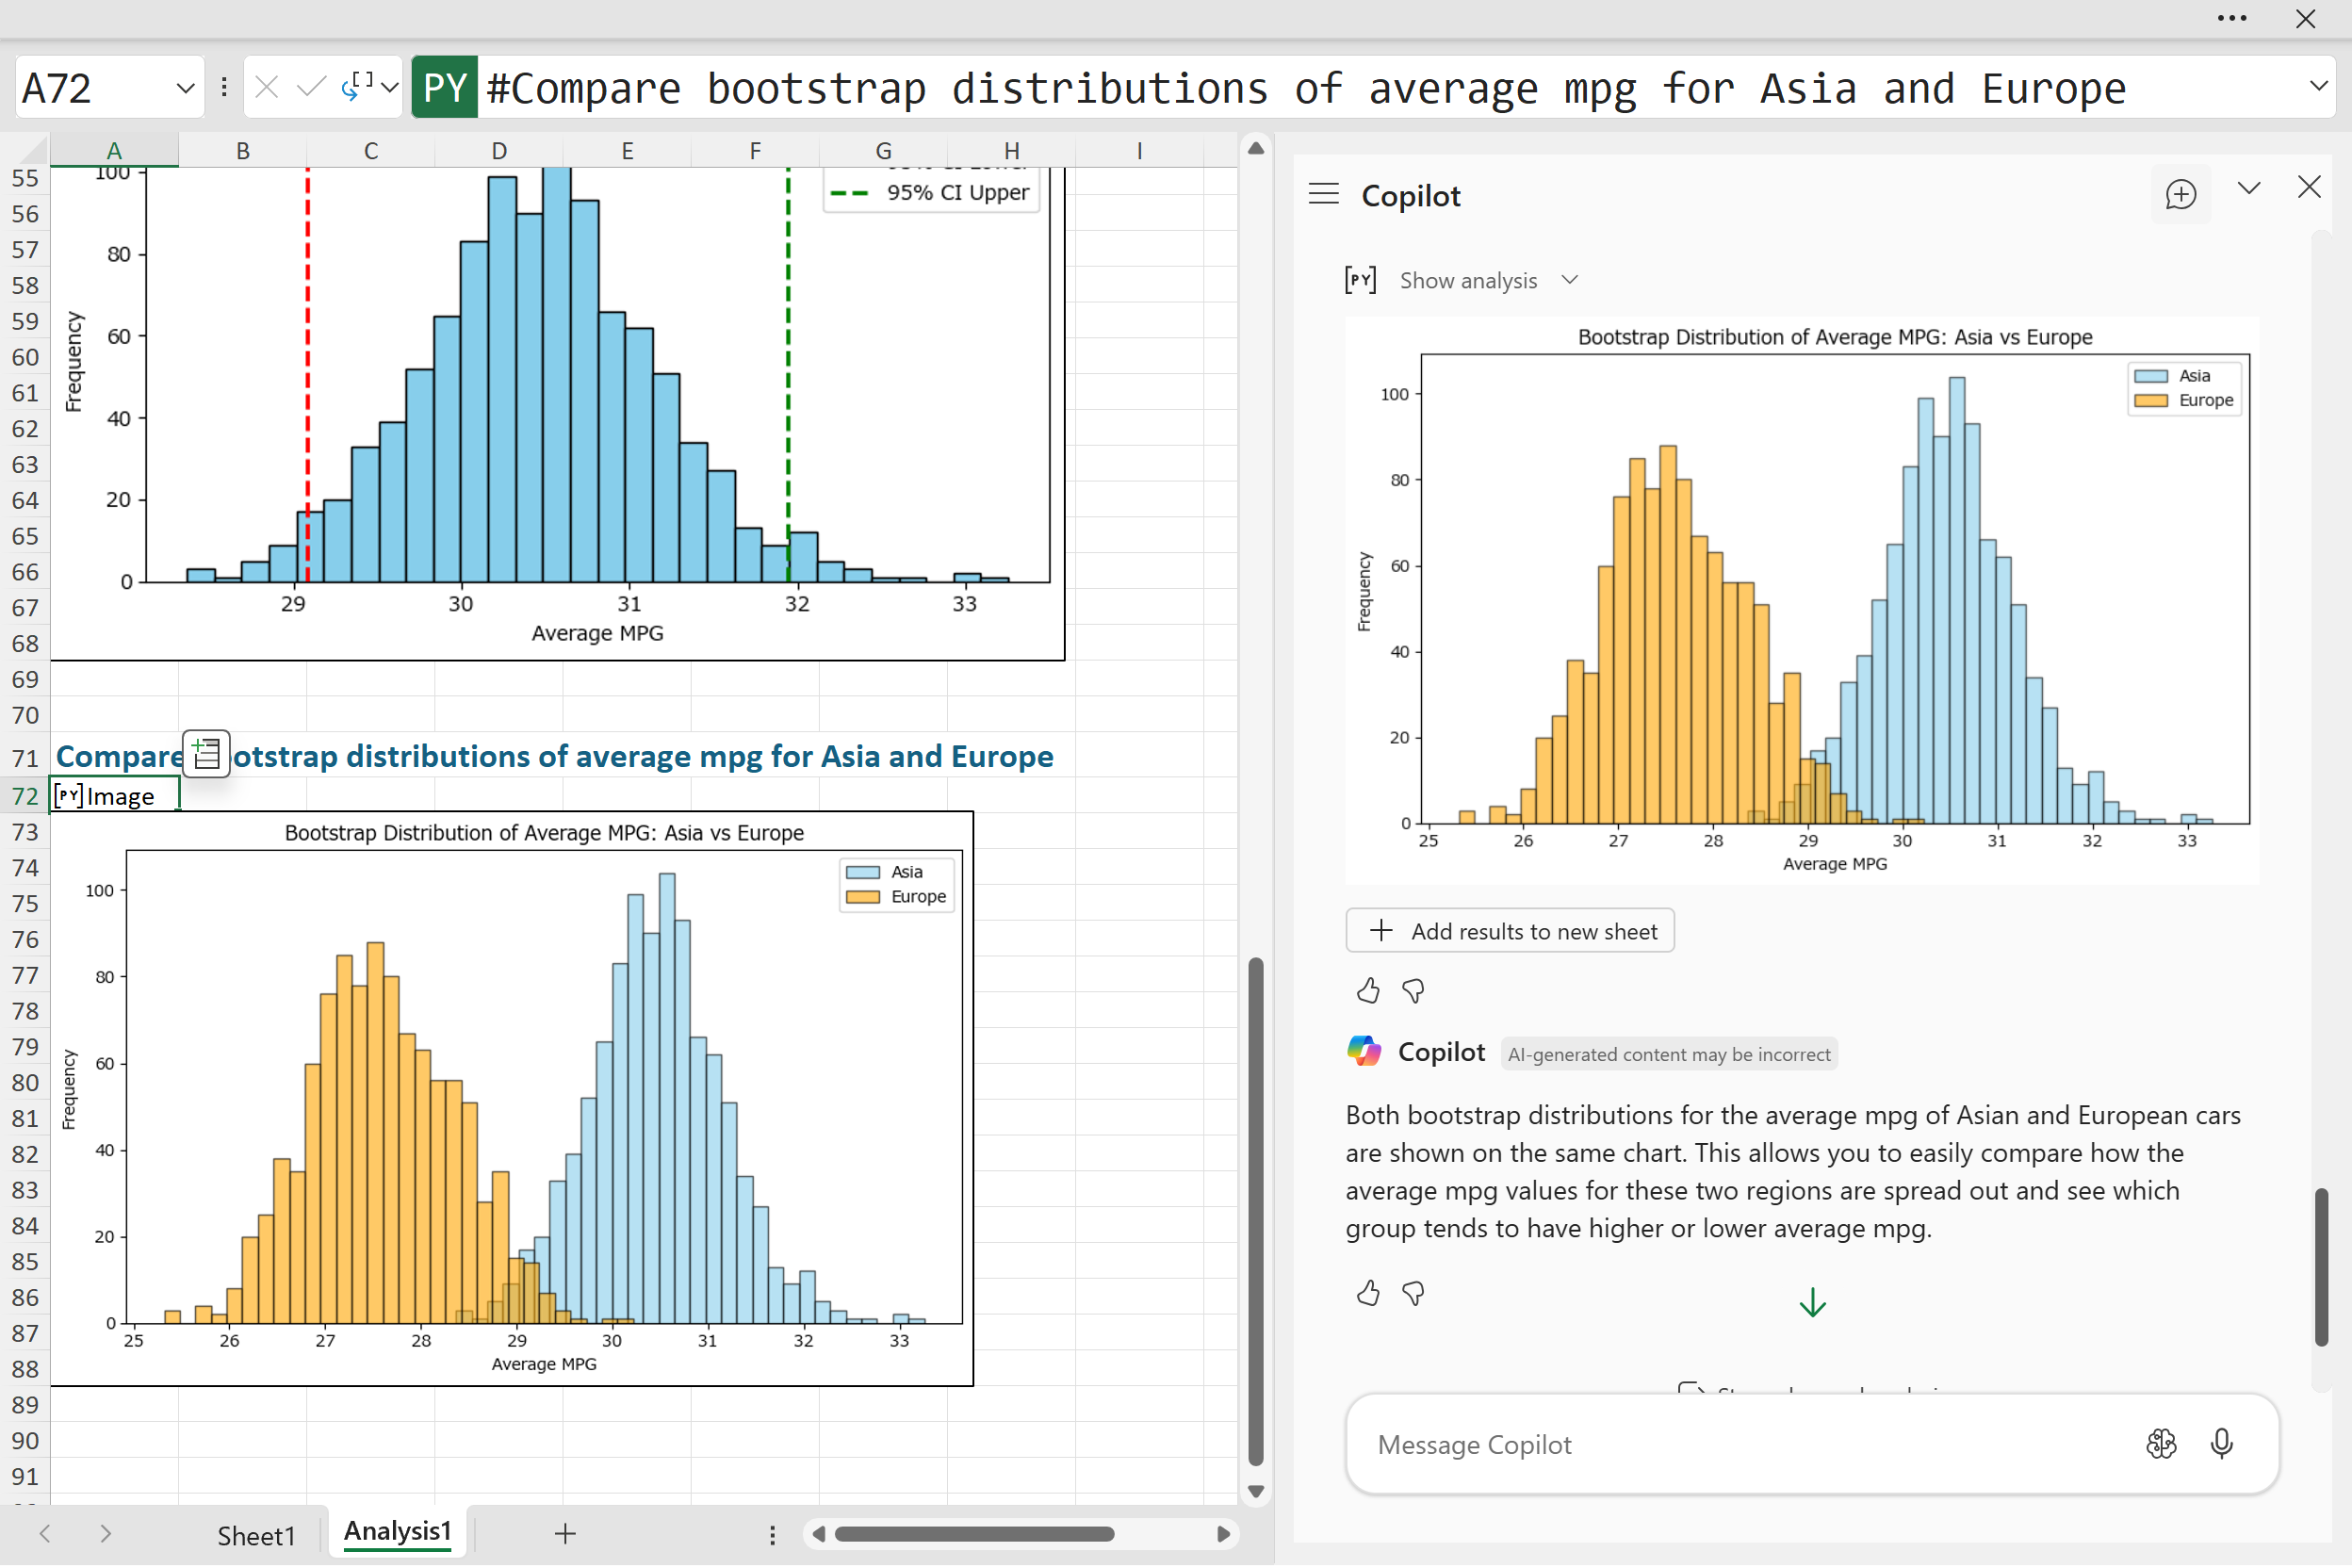Click the microphone icon in message box

tap(2221, 1443)
